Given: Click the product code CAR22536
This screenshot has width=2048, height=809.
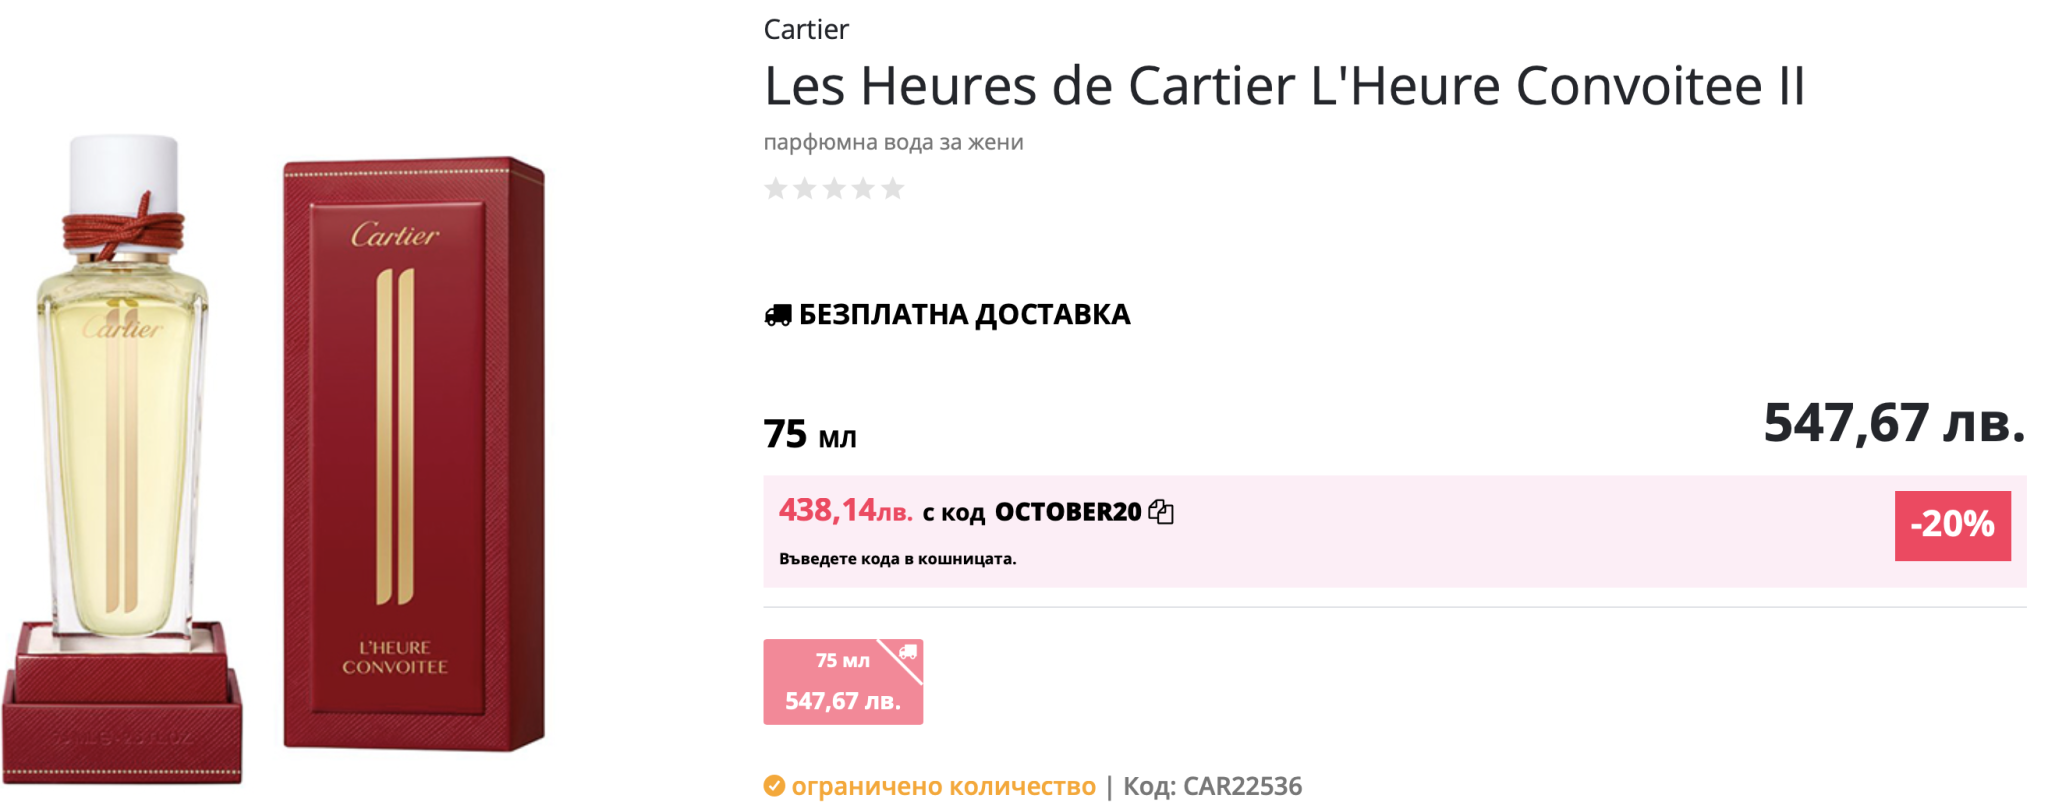Looking at the screenshot, I should coord(1242,787).
